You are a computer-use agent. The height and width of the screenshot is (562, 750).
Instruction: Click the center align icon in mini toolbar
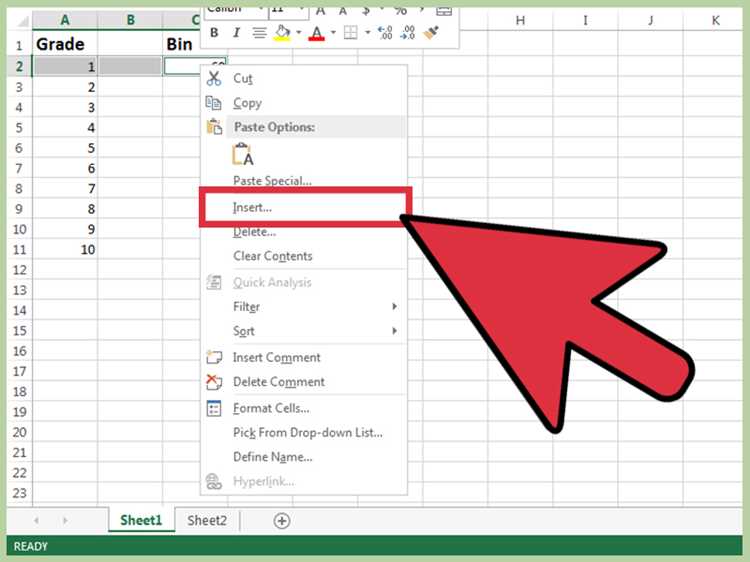[x=259, y=33]
